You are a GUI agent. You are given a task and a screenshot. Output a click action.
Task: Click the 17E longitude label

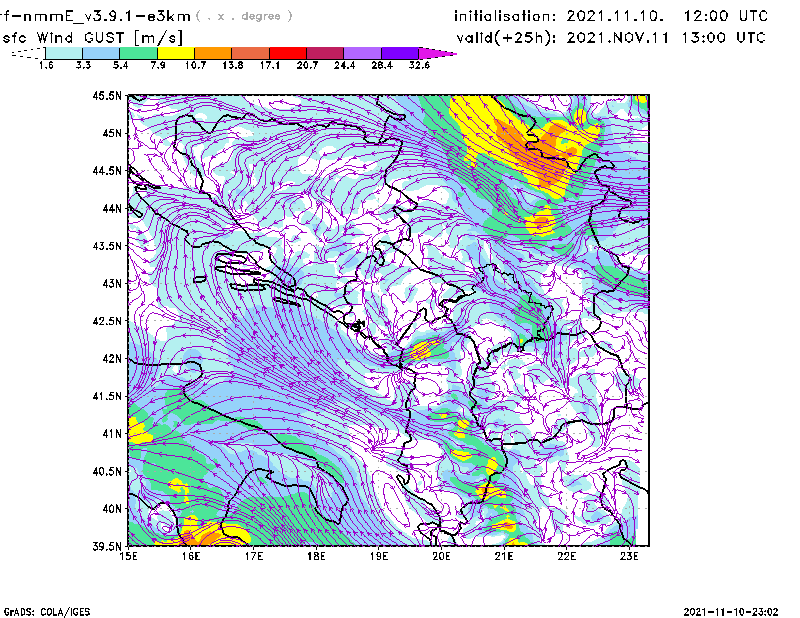coord(254,556)
